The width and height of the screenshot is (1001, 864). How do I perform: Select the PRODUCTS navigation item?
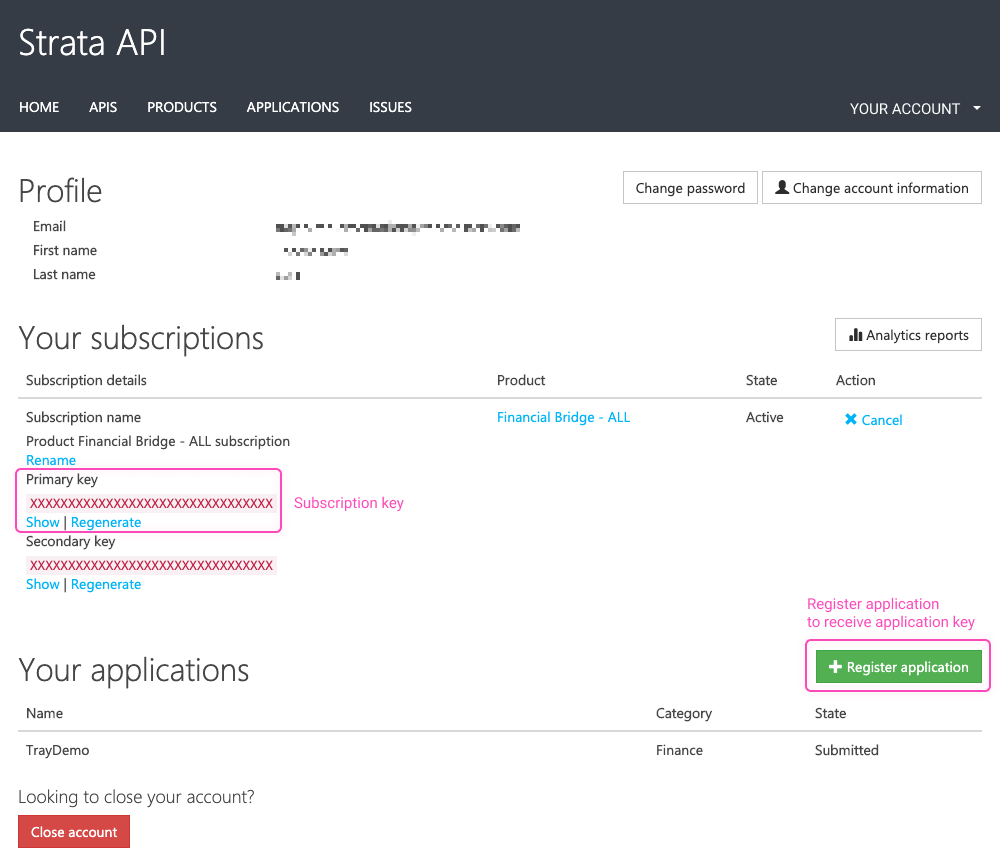click(x=181, y=107)
